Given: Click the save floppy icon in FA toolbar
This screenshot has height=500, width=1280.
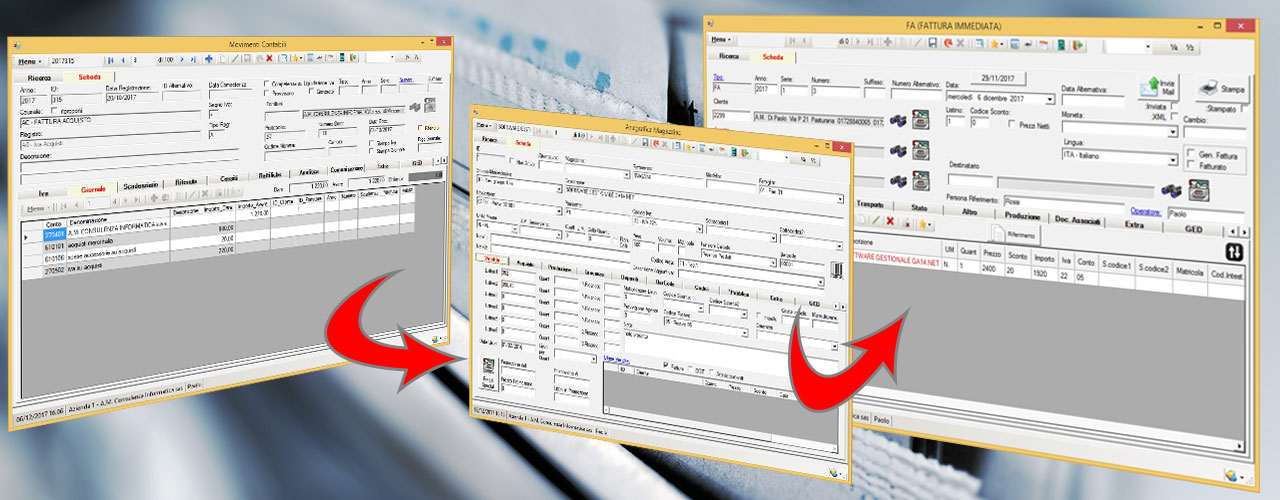Looking at the screenshot, I should coord(932,42).
